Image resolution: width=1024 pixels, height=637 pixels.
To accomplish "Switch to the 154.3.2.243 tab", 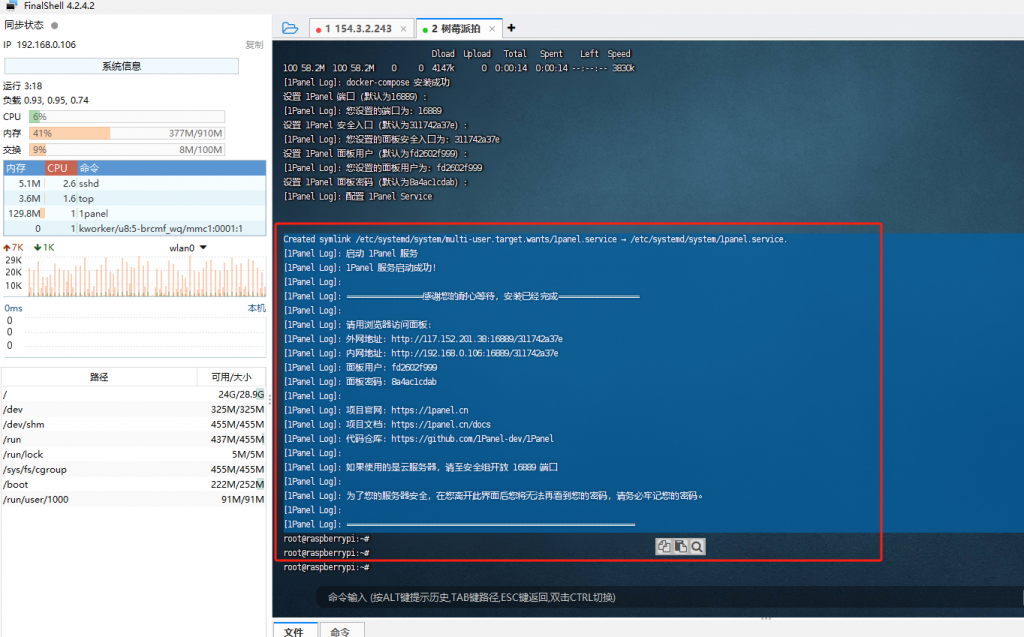I will (x=361, y=29).
